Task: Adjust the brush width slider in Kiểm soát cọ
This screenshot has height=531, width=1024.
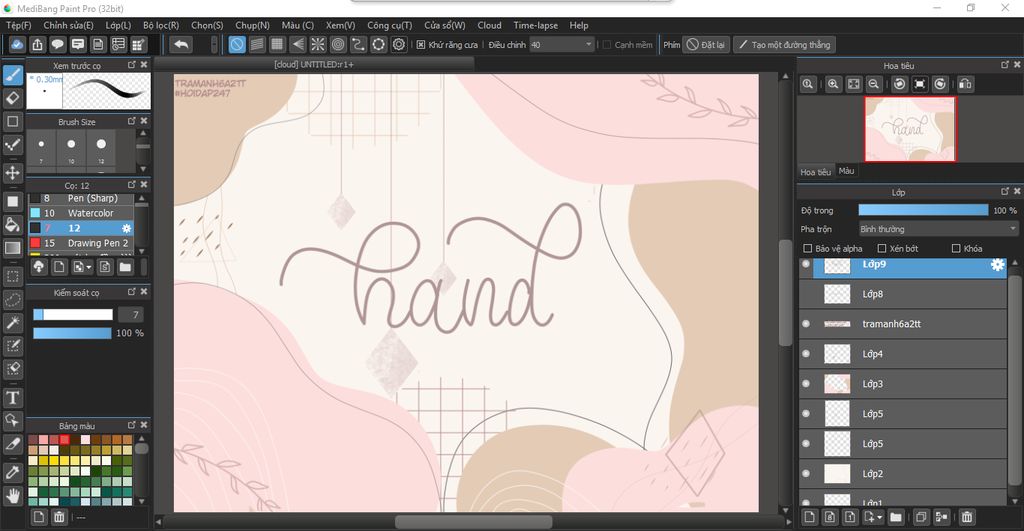Action: (x=72, y=315)
